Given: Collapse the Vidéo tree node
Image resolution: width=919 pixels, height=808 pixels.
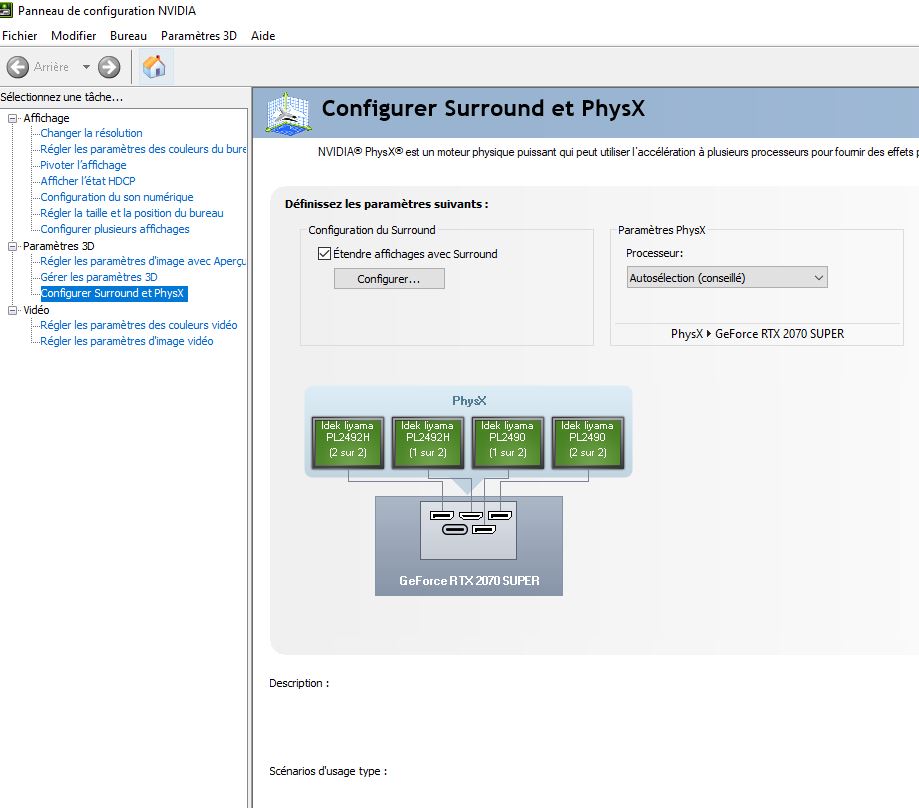Looking at the screenshot, I should pyautogui.click(x=12, y=310).
